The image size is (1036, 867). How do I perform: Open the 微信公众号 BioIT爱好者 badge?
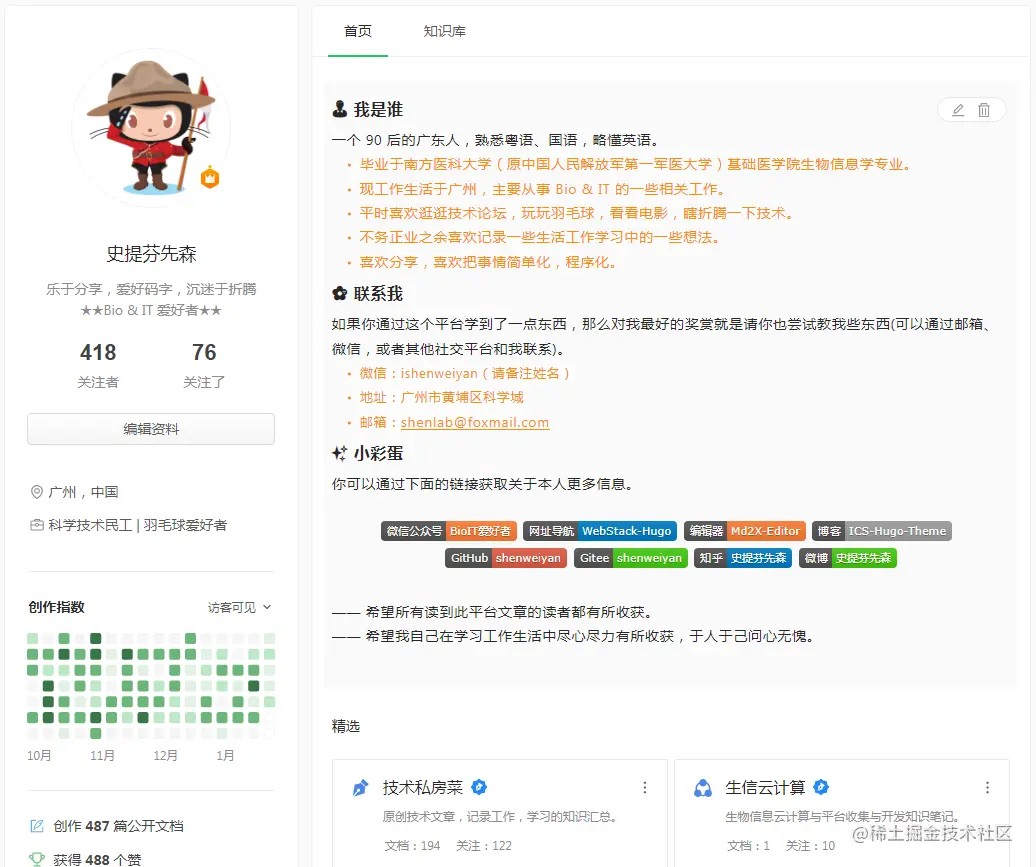pos(449,531)
